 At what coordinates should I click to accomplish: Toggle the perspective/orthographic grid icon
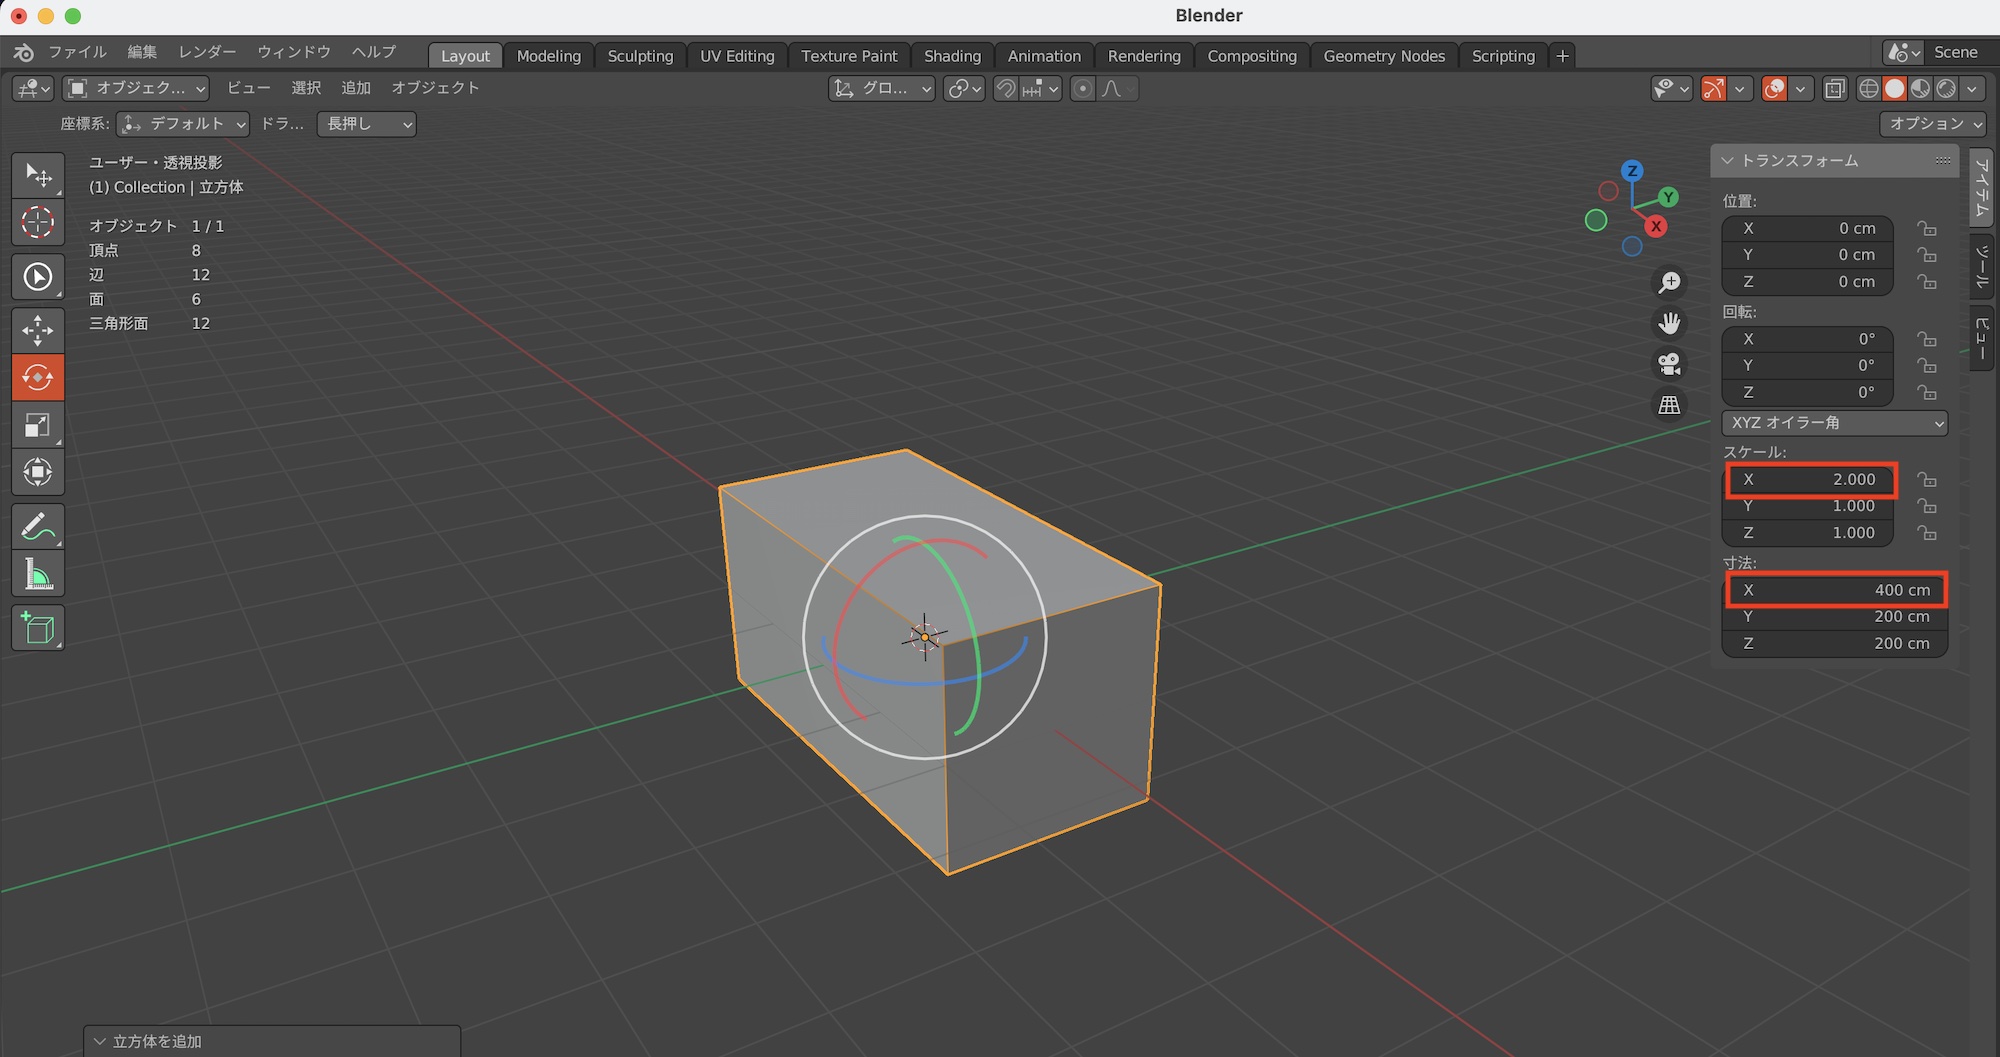pos(1669,405)
